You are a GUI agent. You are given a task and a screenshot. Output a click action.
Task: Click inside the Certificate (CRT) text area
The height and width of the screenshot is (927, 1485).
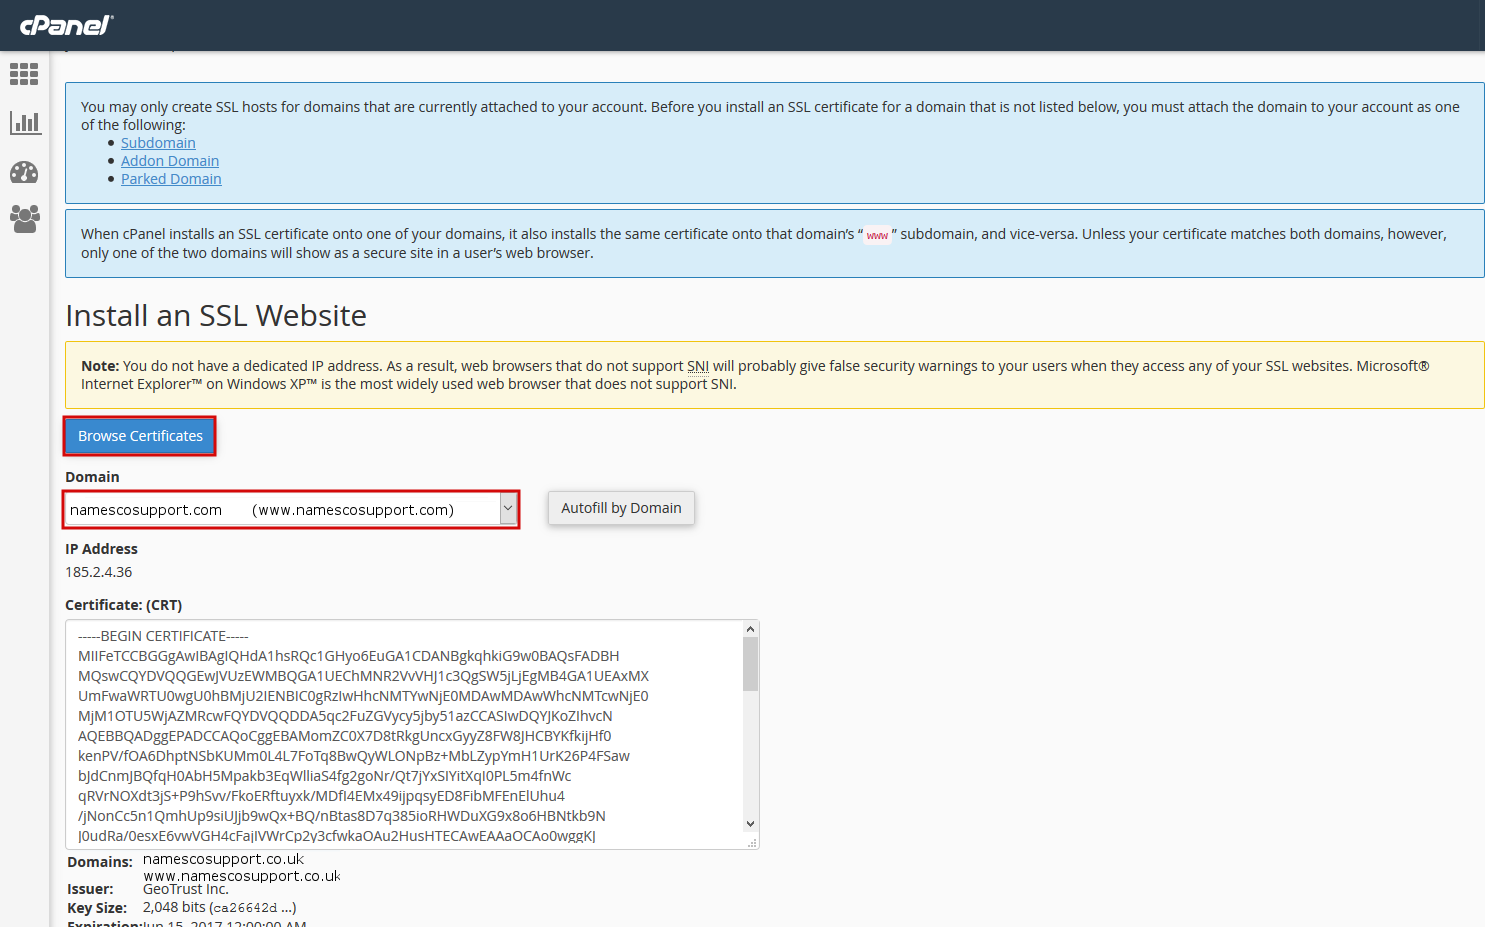404,734
